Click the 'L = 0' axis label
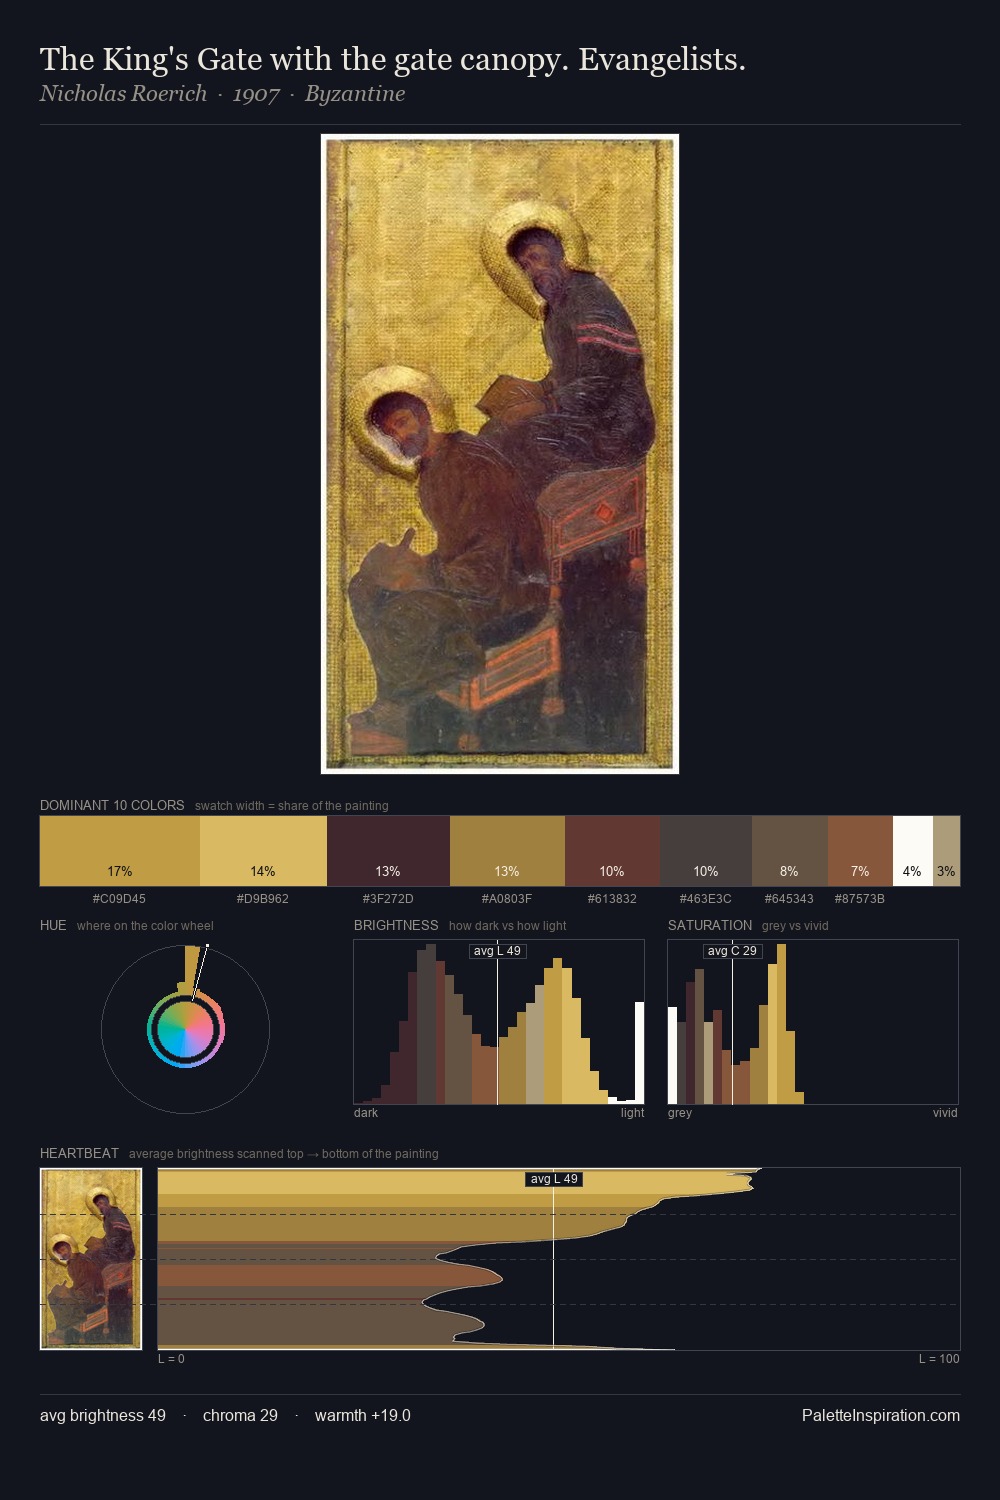The width and height of the screenshot is (1000, 1500). tap(171, 1359)
